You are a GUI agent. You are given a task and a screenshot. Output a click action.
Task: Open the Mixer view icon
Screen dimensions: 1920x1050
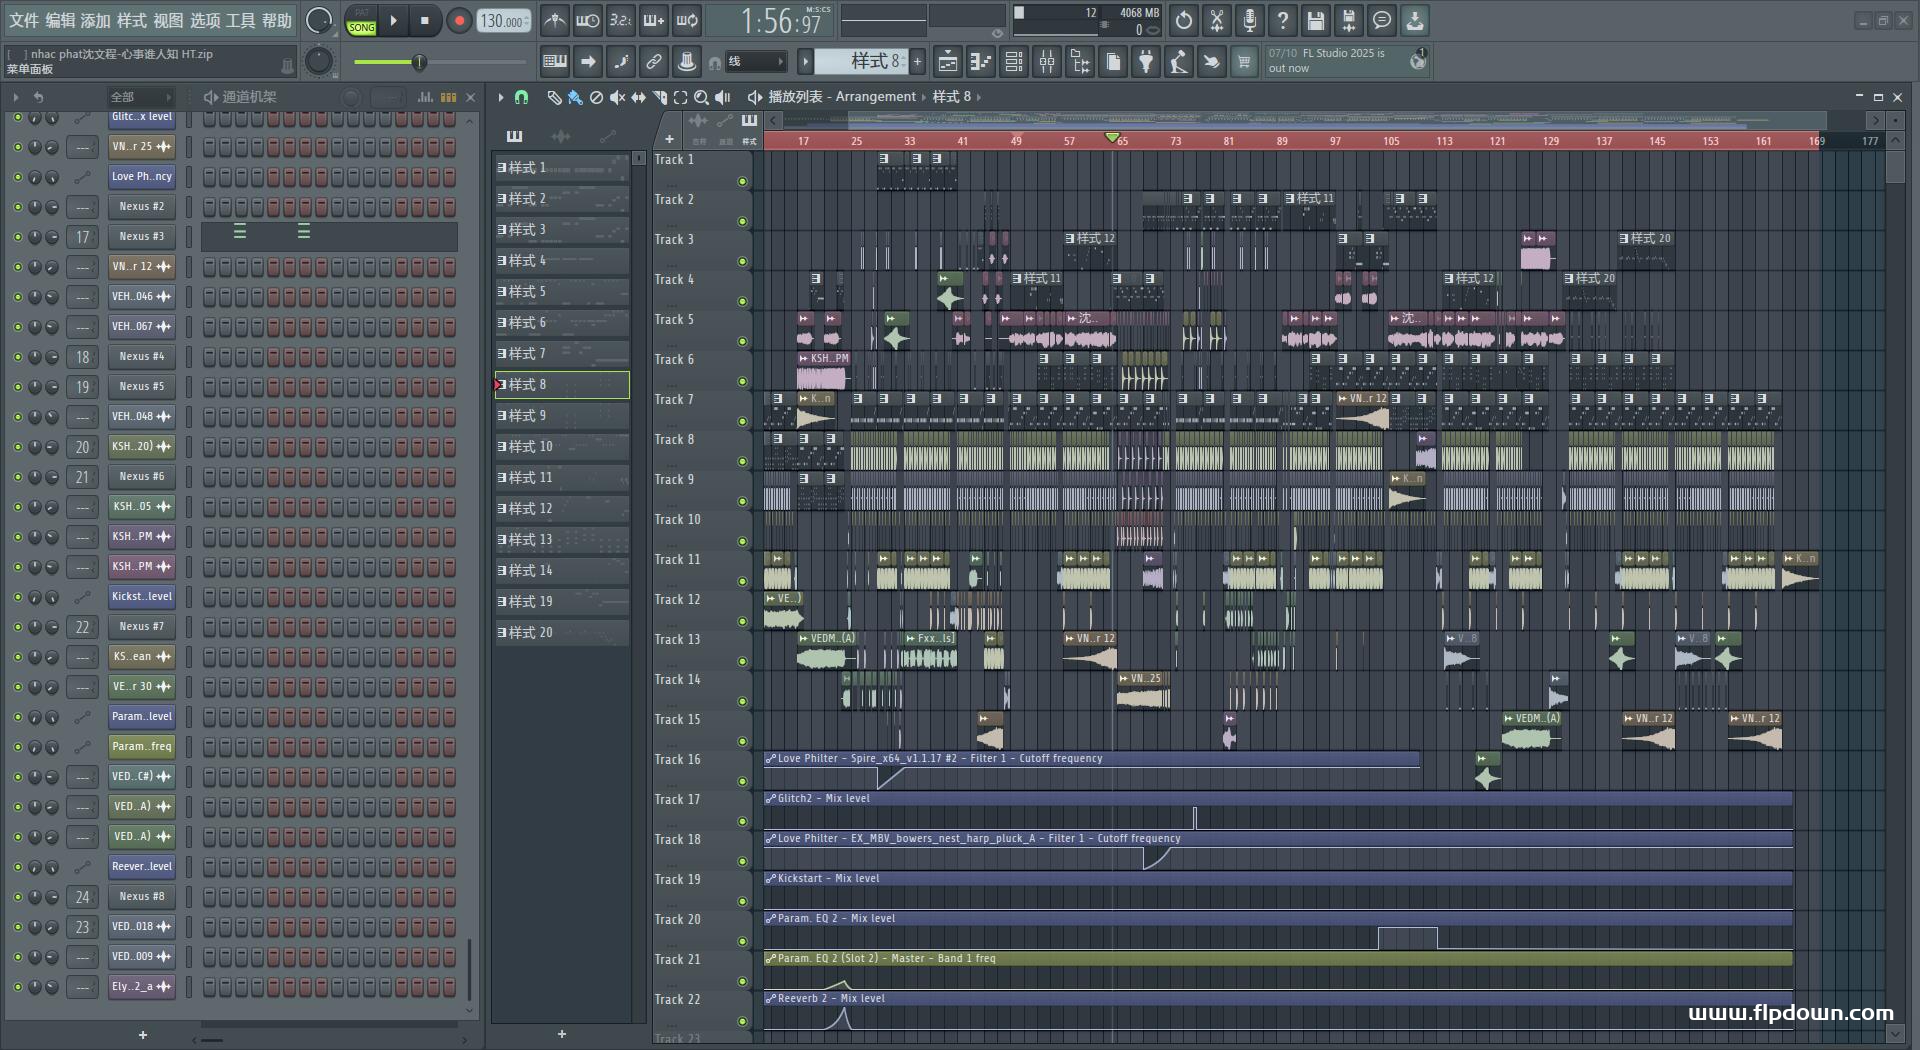coord(1046,62)
